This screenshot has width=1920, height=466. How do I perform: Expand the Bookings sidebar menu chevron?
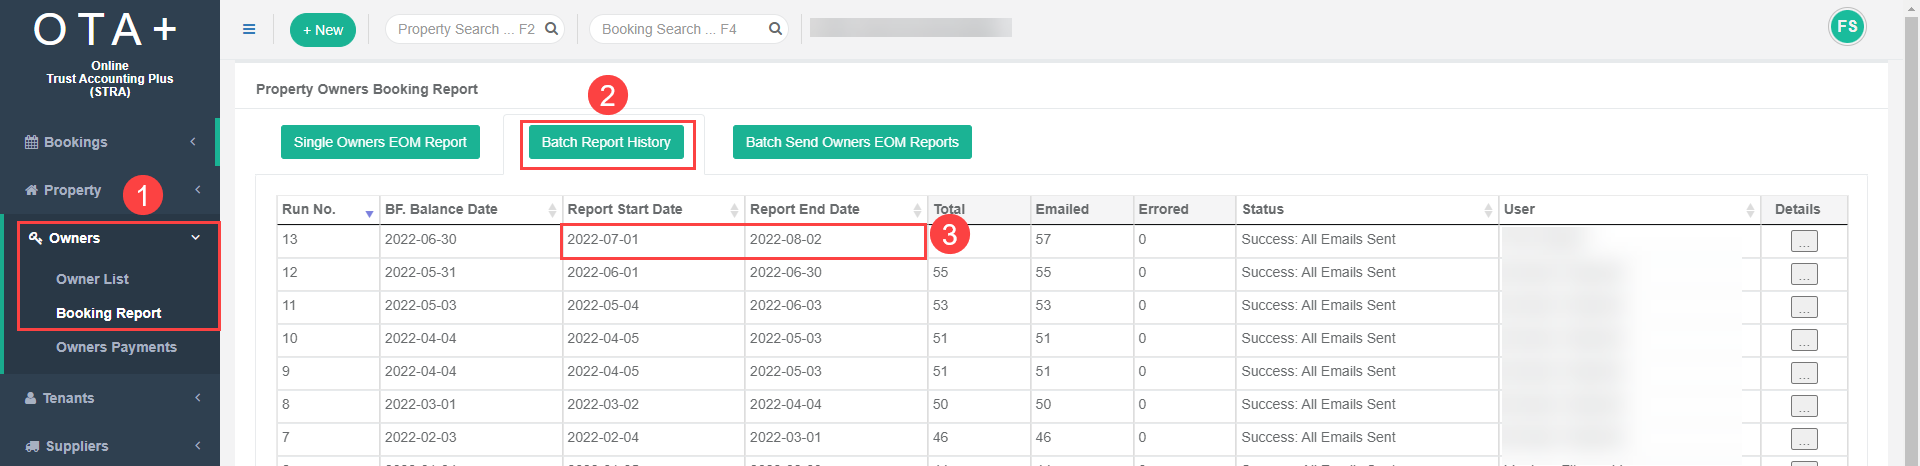193,142
